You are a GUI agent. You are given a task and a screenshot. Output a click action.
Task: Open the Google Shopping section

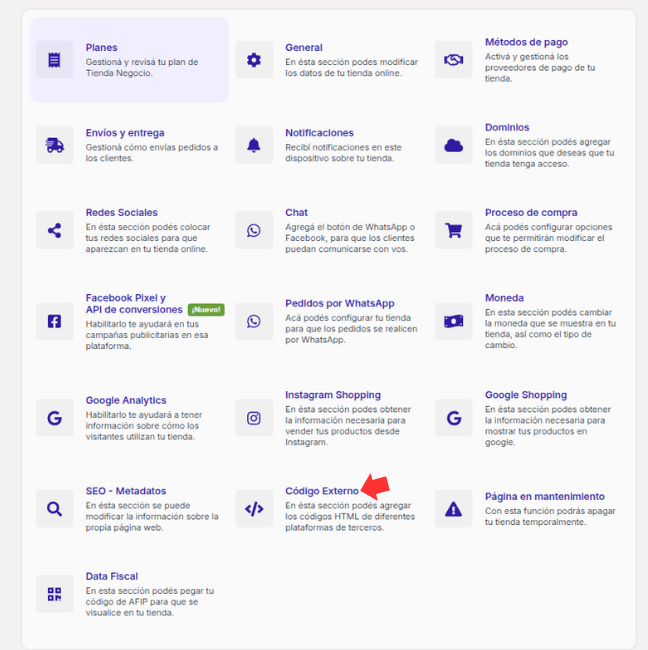(526, 395)
